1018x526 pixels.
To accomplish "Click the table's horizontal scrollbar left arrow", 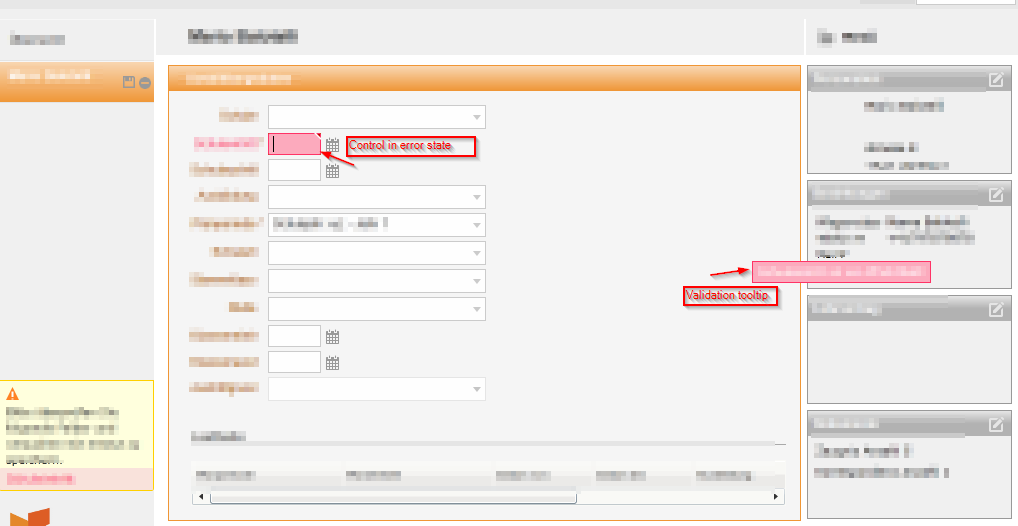I will pyautogui.click(x=201, y=497).
